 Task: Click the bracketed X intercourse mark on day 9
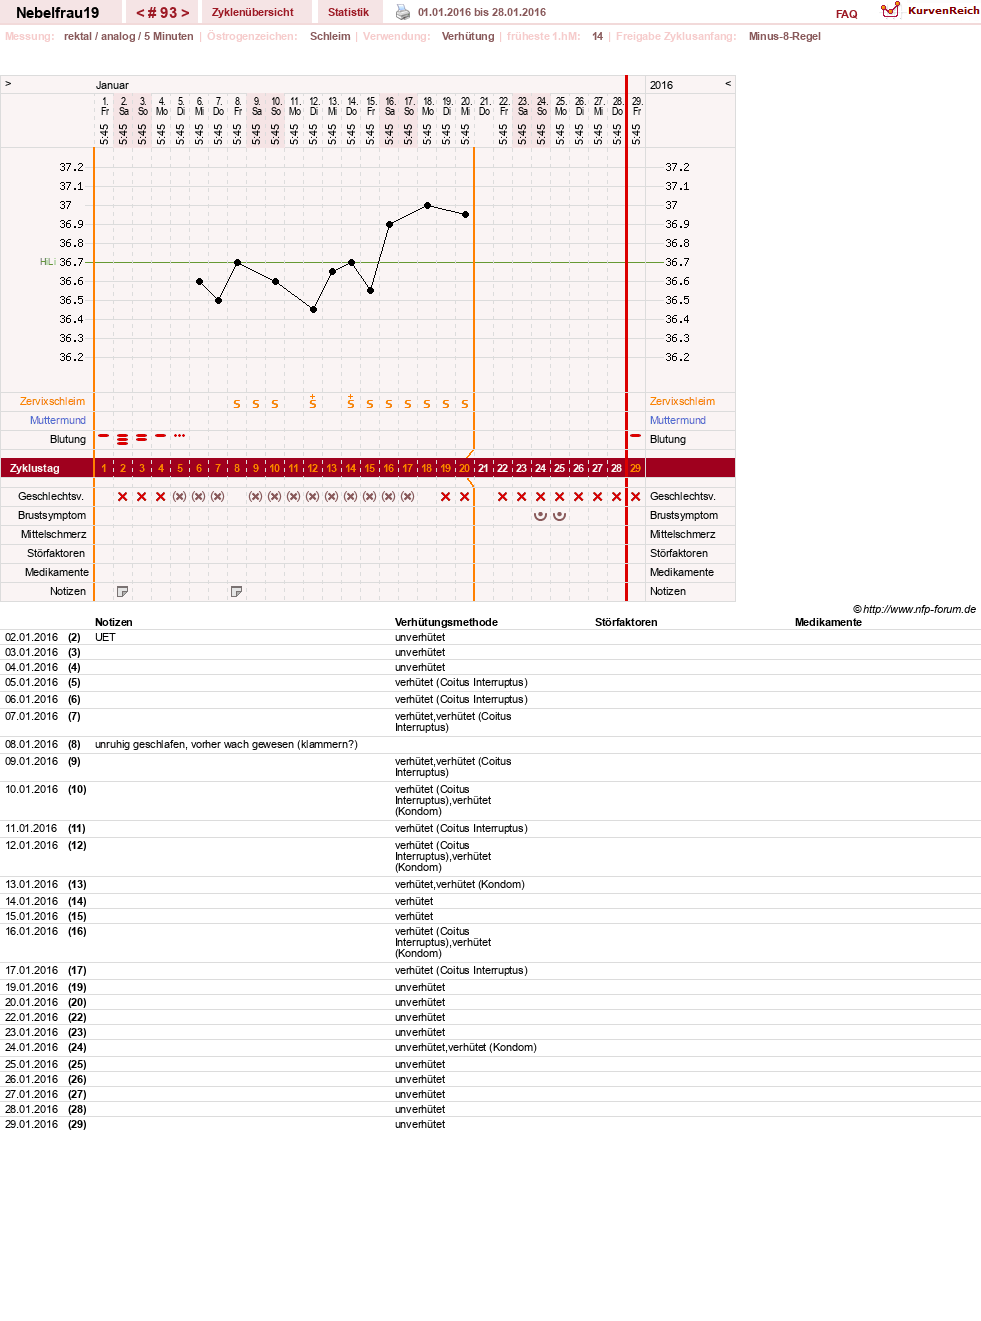click(x=256, y=497)
